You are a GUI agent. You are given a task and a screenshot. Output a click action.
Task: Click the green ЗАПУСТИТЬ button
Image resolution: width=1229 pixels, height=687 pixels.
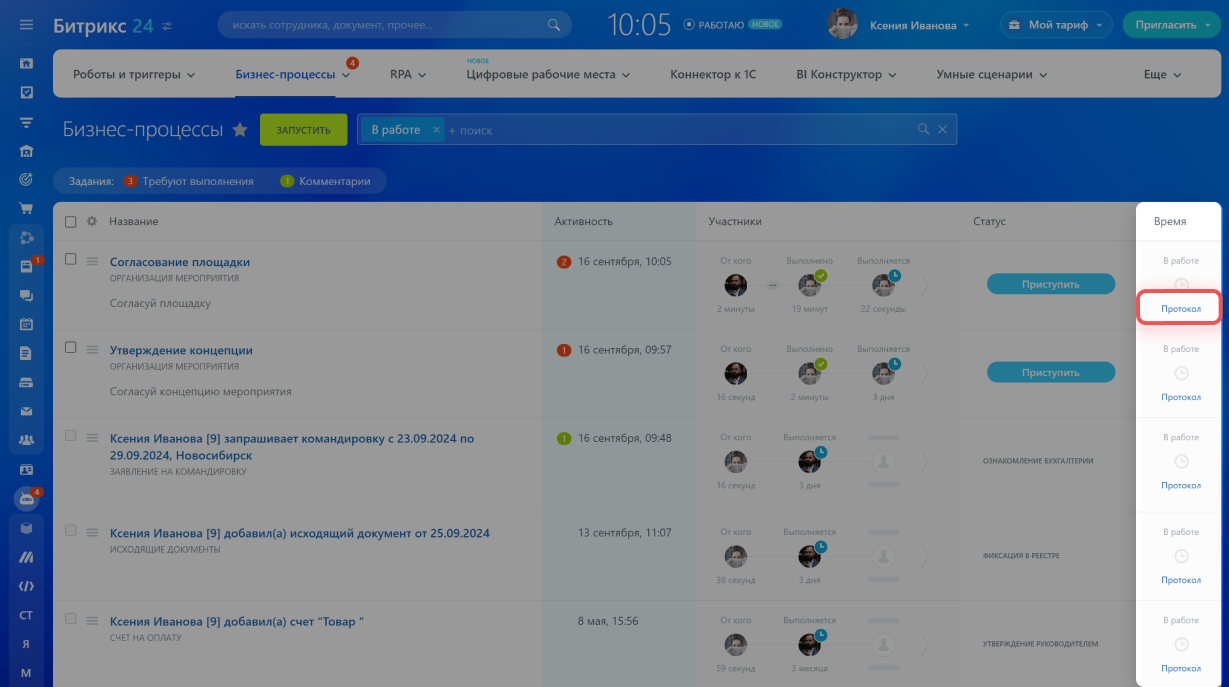point(303,130)
